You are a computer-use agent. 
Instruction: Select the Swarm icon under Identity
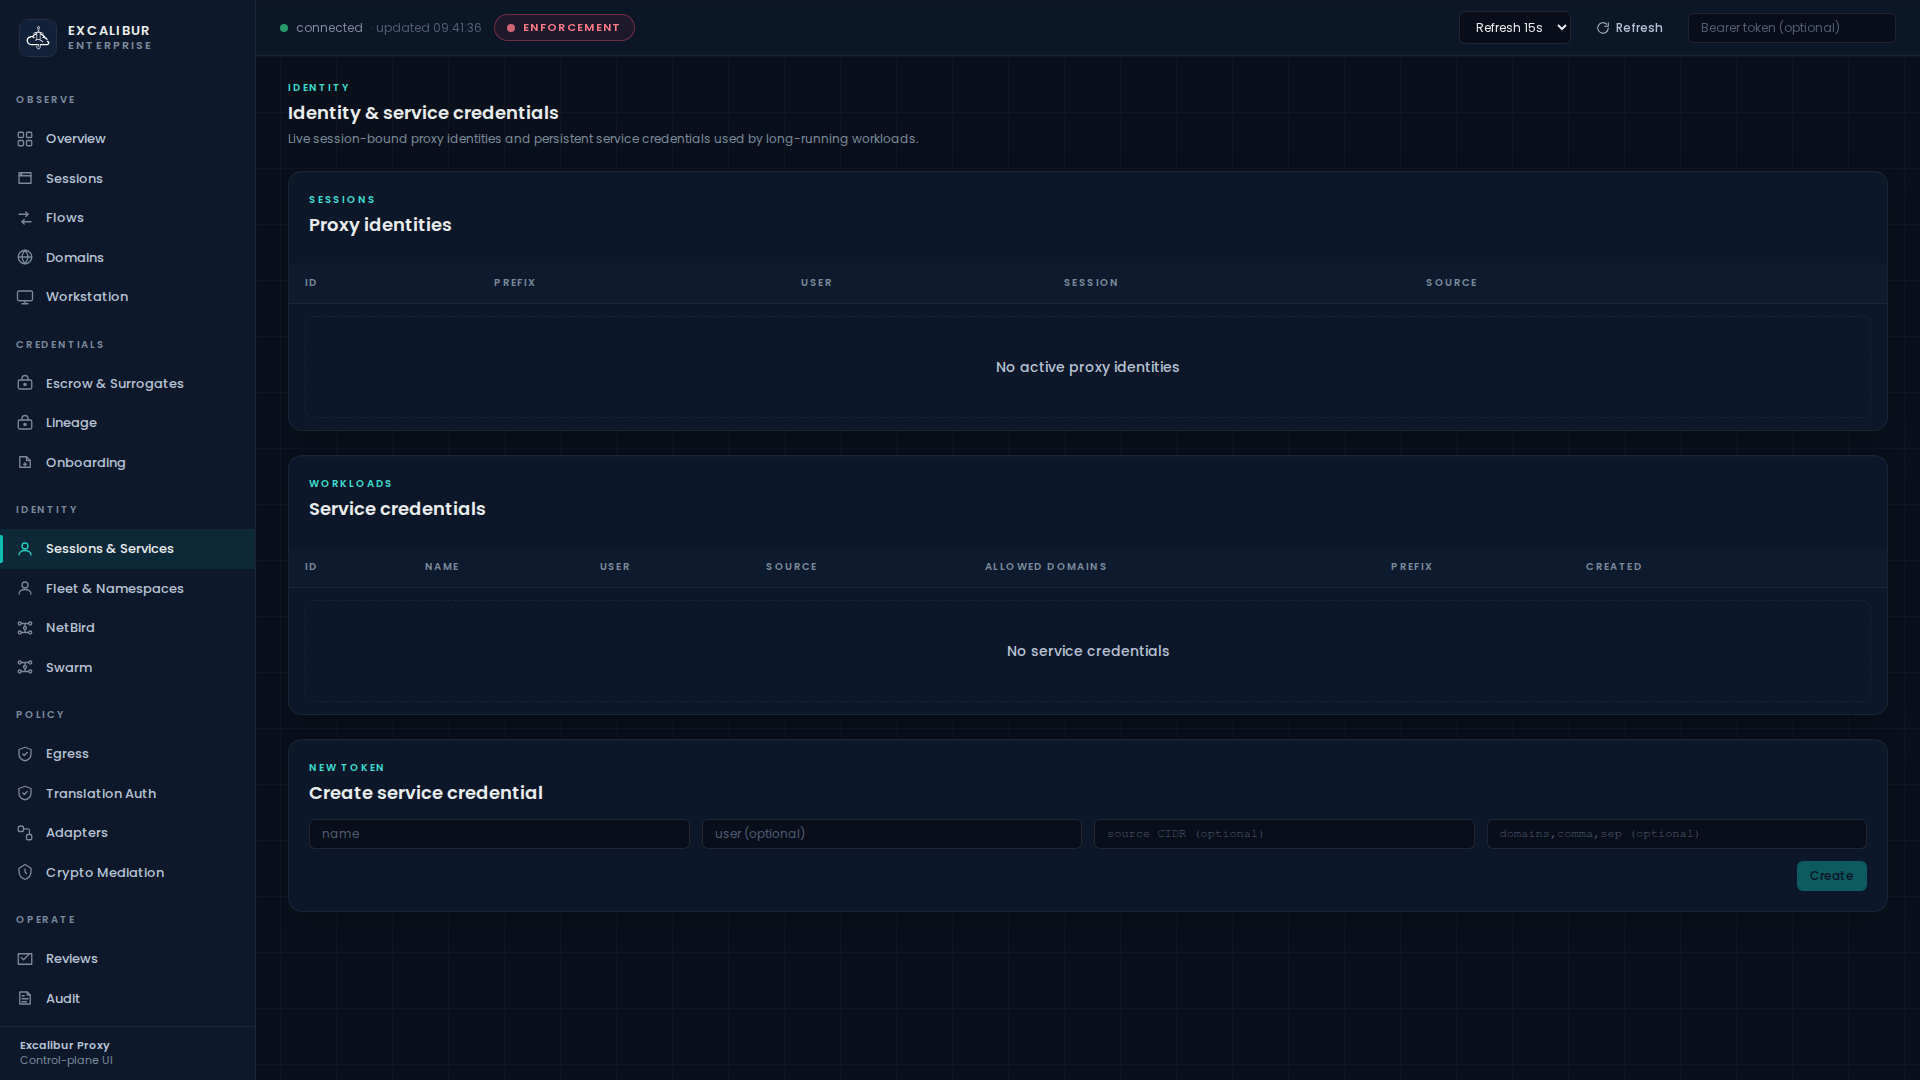[x=25, y=667]
